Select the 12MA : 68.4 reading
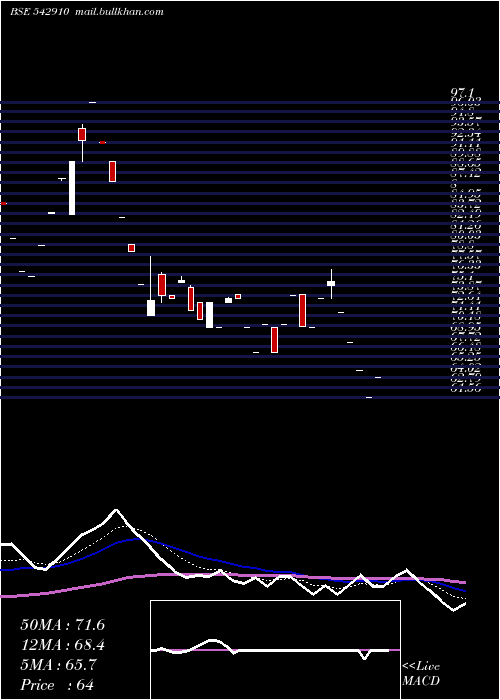 [x=62, y=645]
